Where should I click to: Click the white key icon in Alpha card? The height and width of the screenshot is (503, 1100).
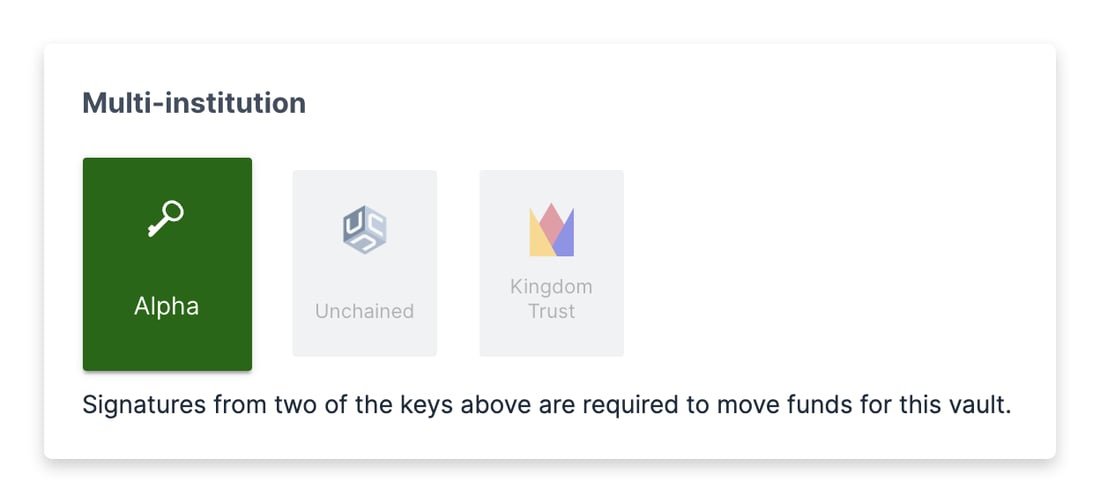pyautogui.click(x=166, y=219)
